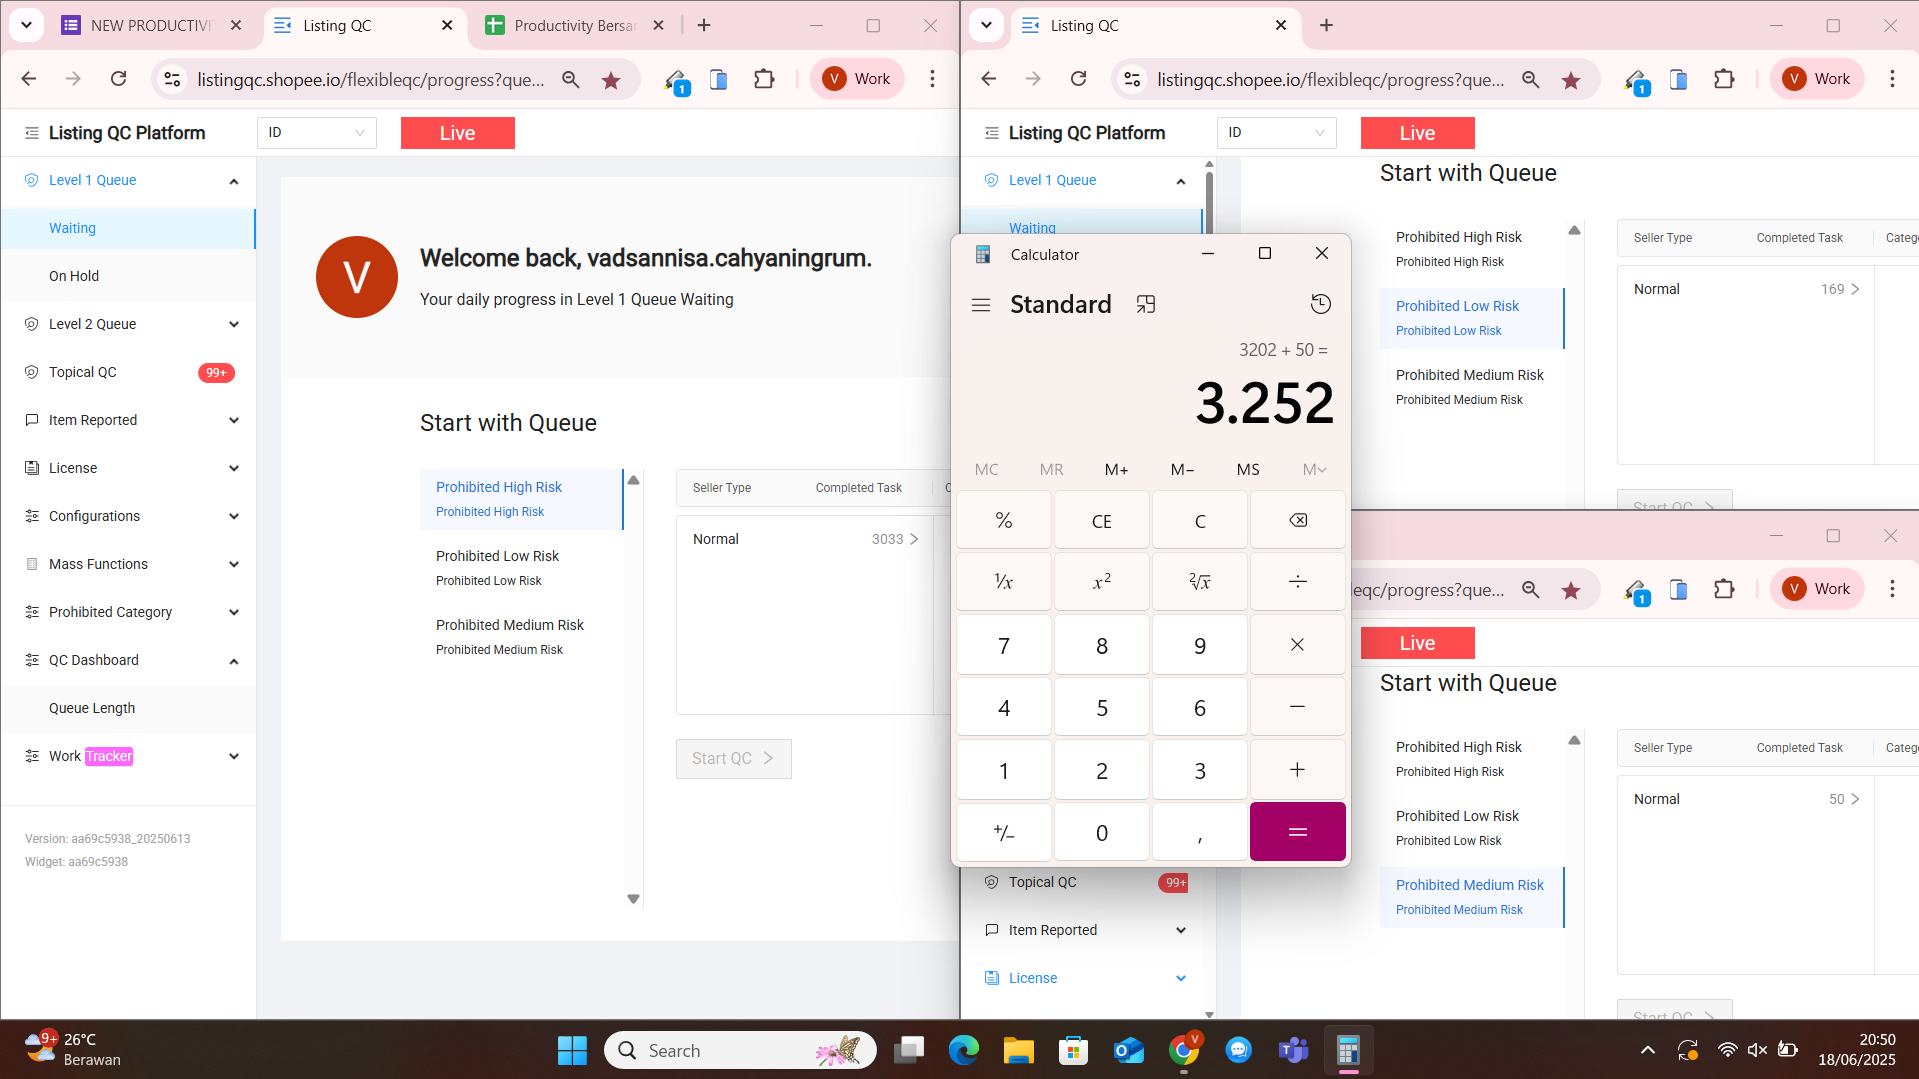This screenshot has height=1079, width=1919.
Task: Open the ID region dropdown in top-right window
Action: (x=1277, y=133)
